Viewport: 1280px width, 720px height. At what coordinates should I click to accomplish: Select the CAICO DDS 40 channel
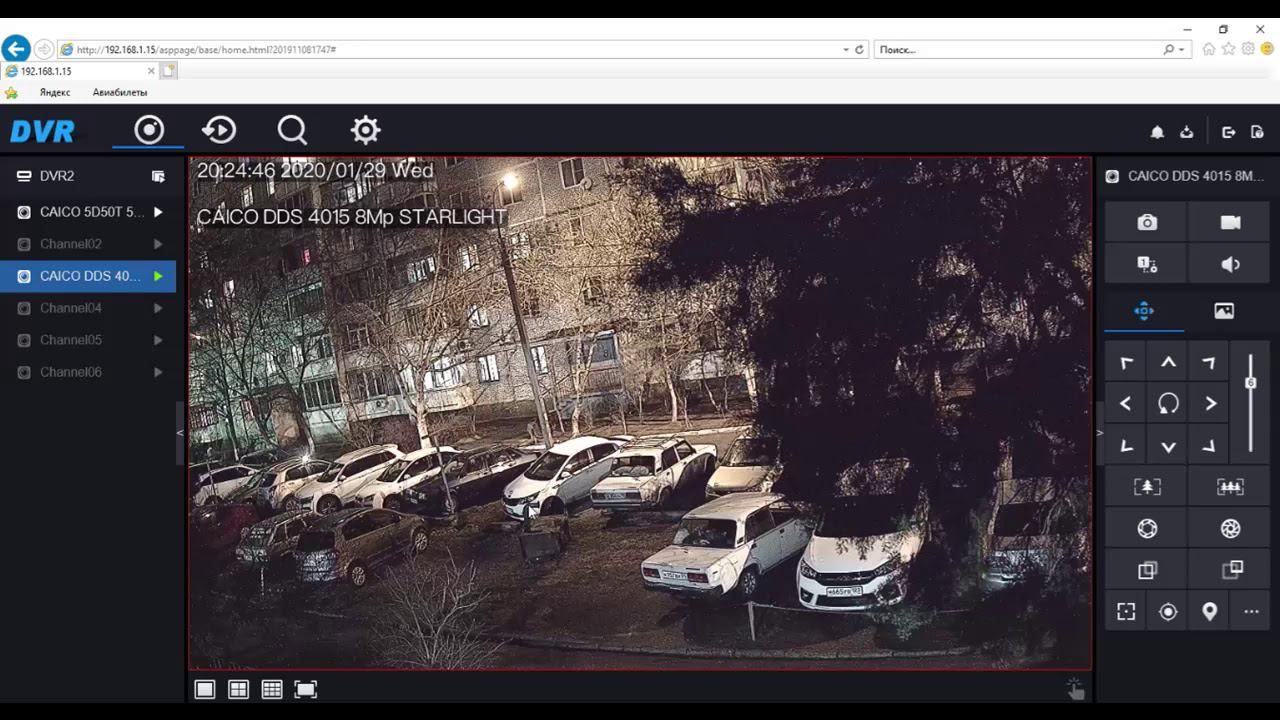90,276
